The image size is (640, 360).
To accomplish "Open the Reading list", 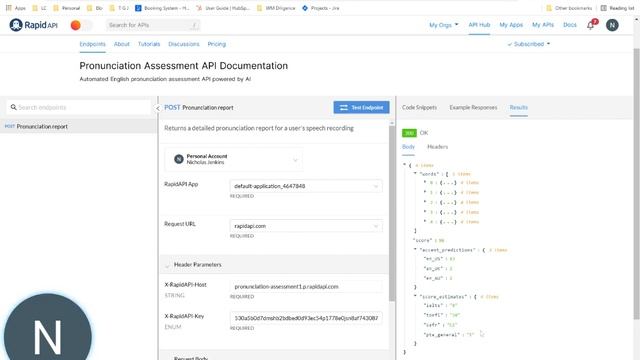I will (617, 8).
